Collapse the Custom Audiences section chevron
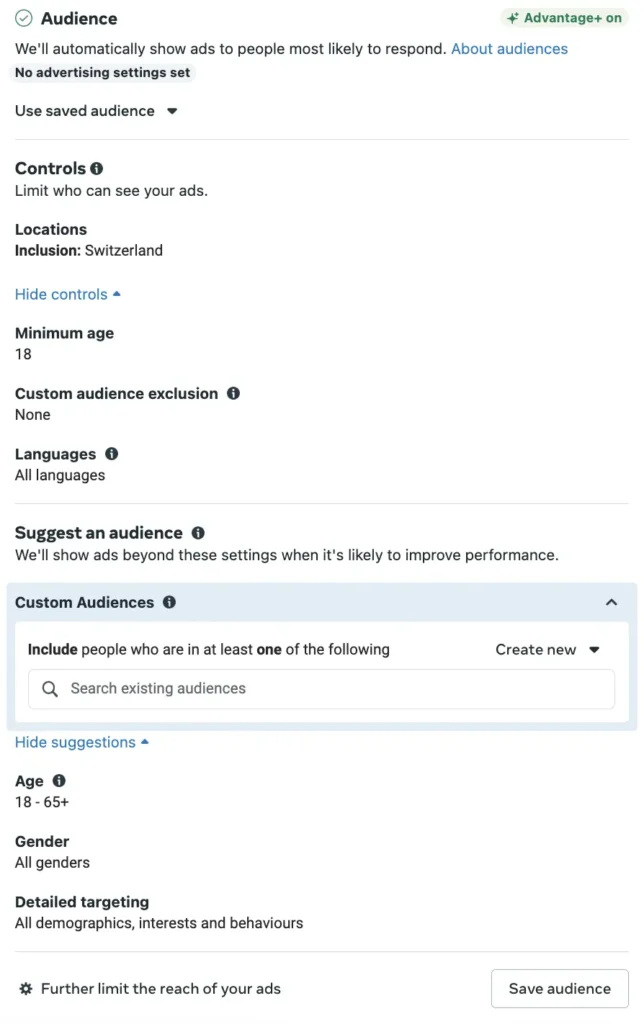Image resolution: width=644 pixels, height=1024 pixels. [x=611, y=602]
